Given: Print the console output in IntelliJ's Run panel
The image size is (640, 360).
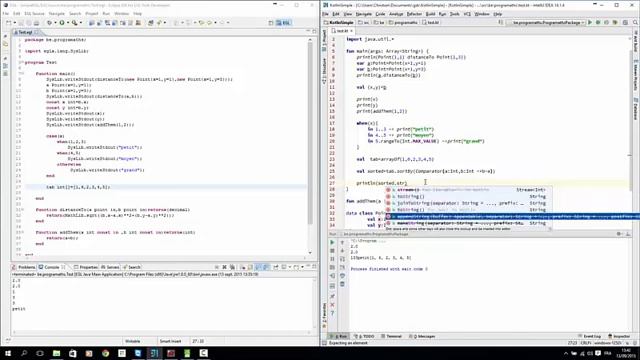Looking at the screenshot, I should click(342, 276).
